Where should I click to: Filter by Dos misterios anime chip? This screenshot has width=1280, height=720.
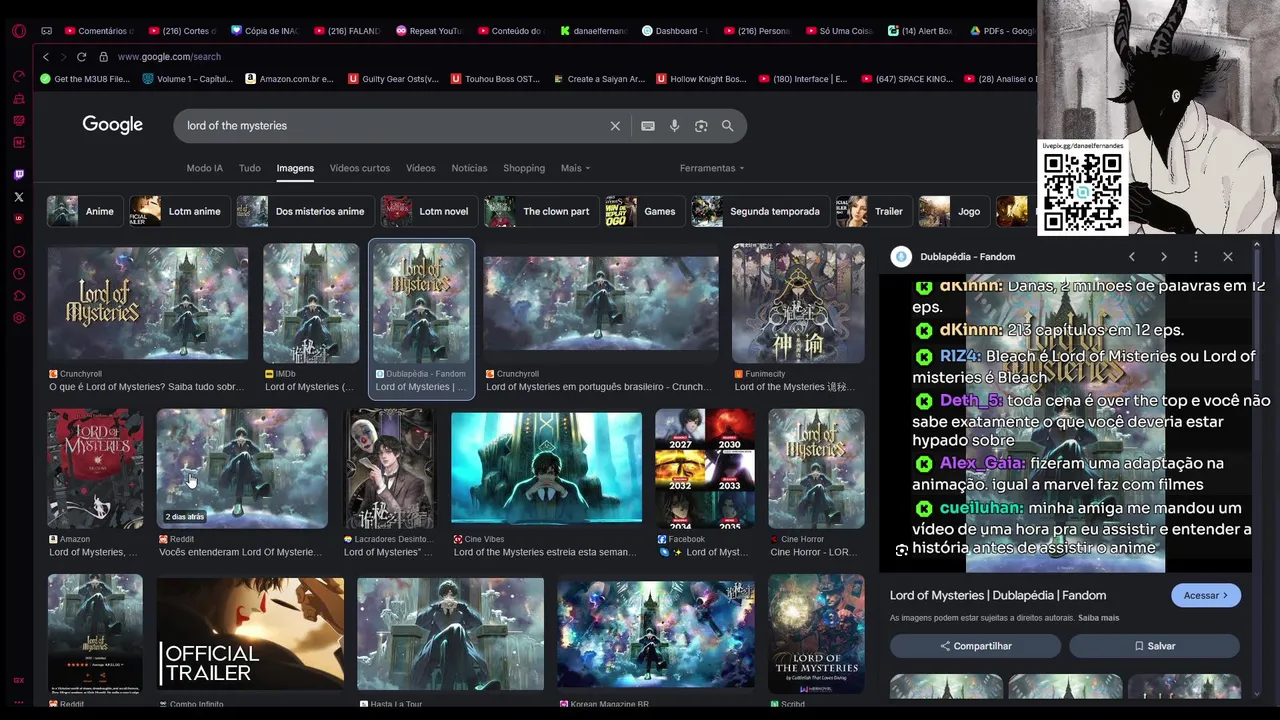[x=303, y=211]
